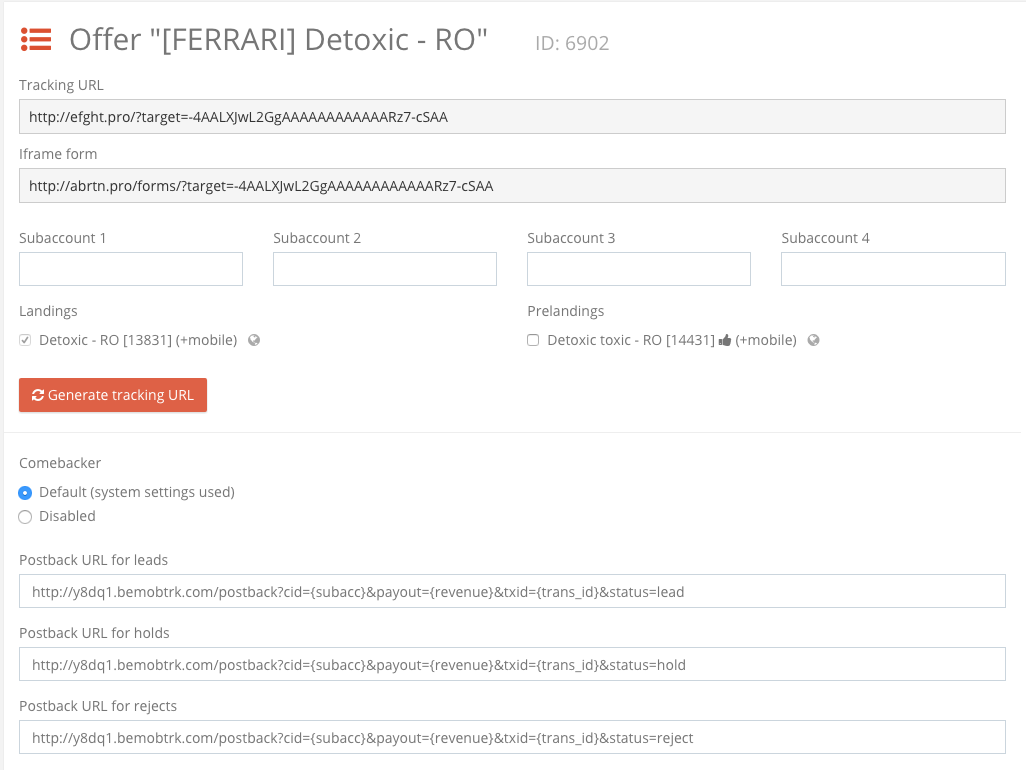Click the Tracking URL field
This screenshot has height=770, width=1026.
(x=512, y=117)
